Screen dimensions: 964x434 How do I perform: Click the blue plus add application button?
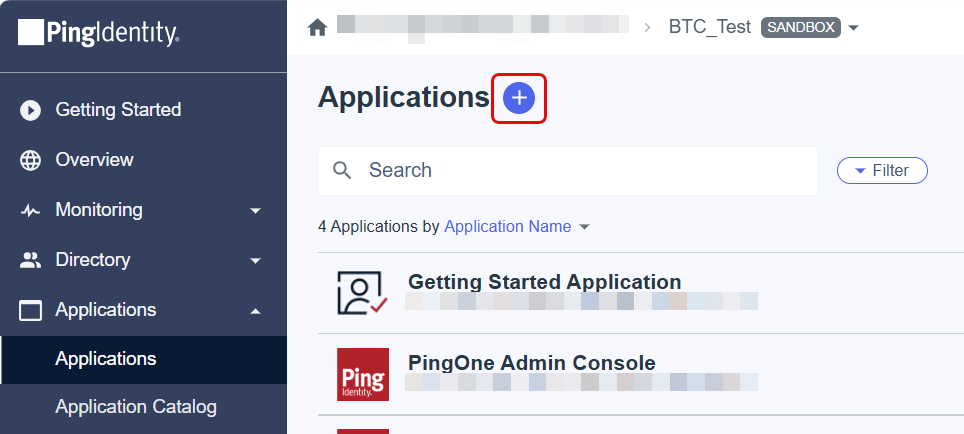[x=519, y=98]
